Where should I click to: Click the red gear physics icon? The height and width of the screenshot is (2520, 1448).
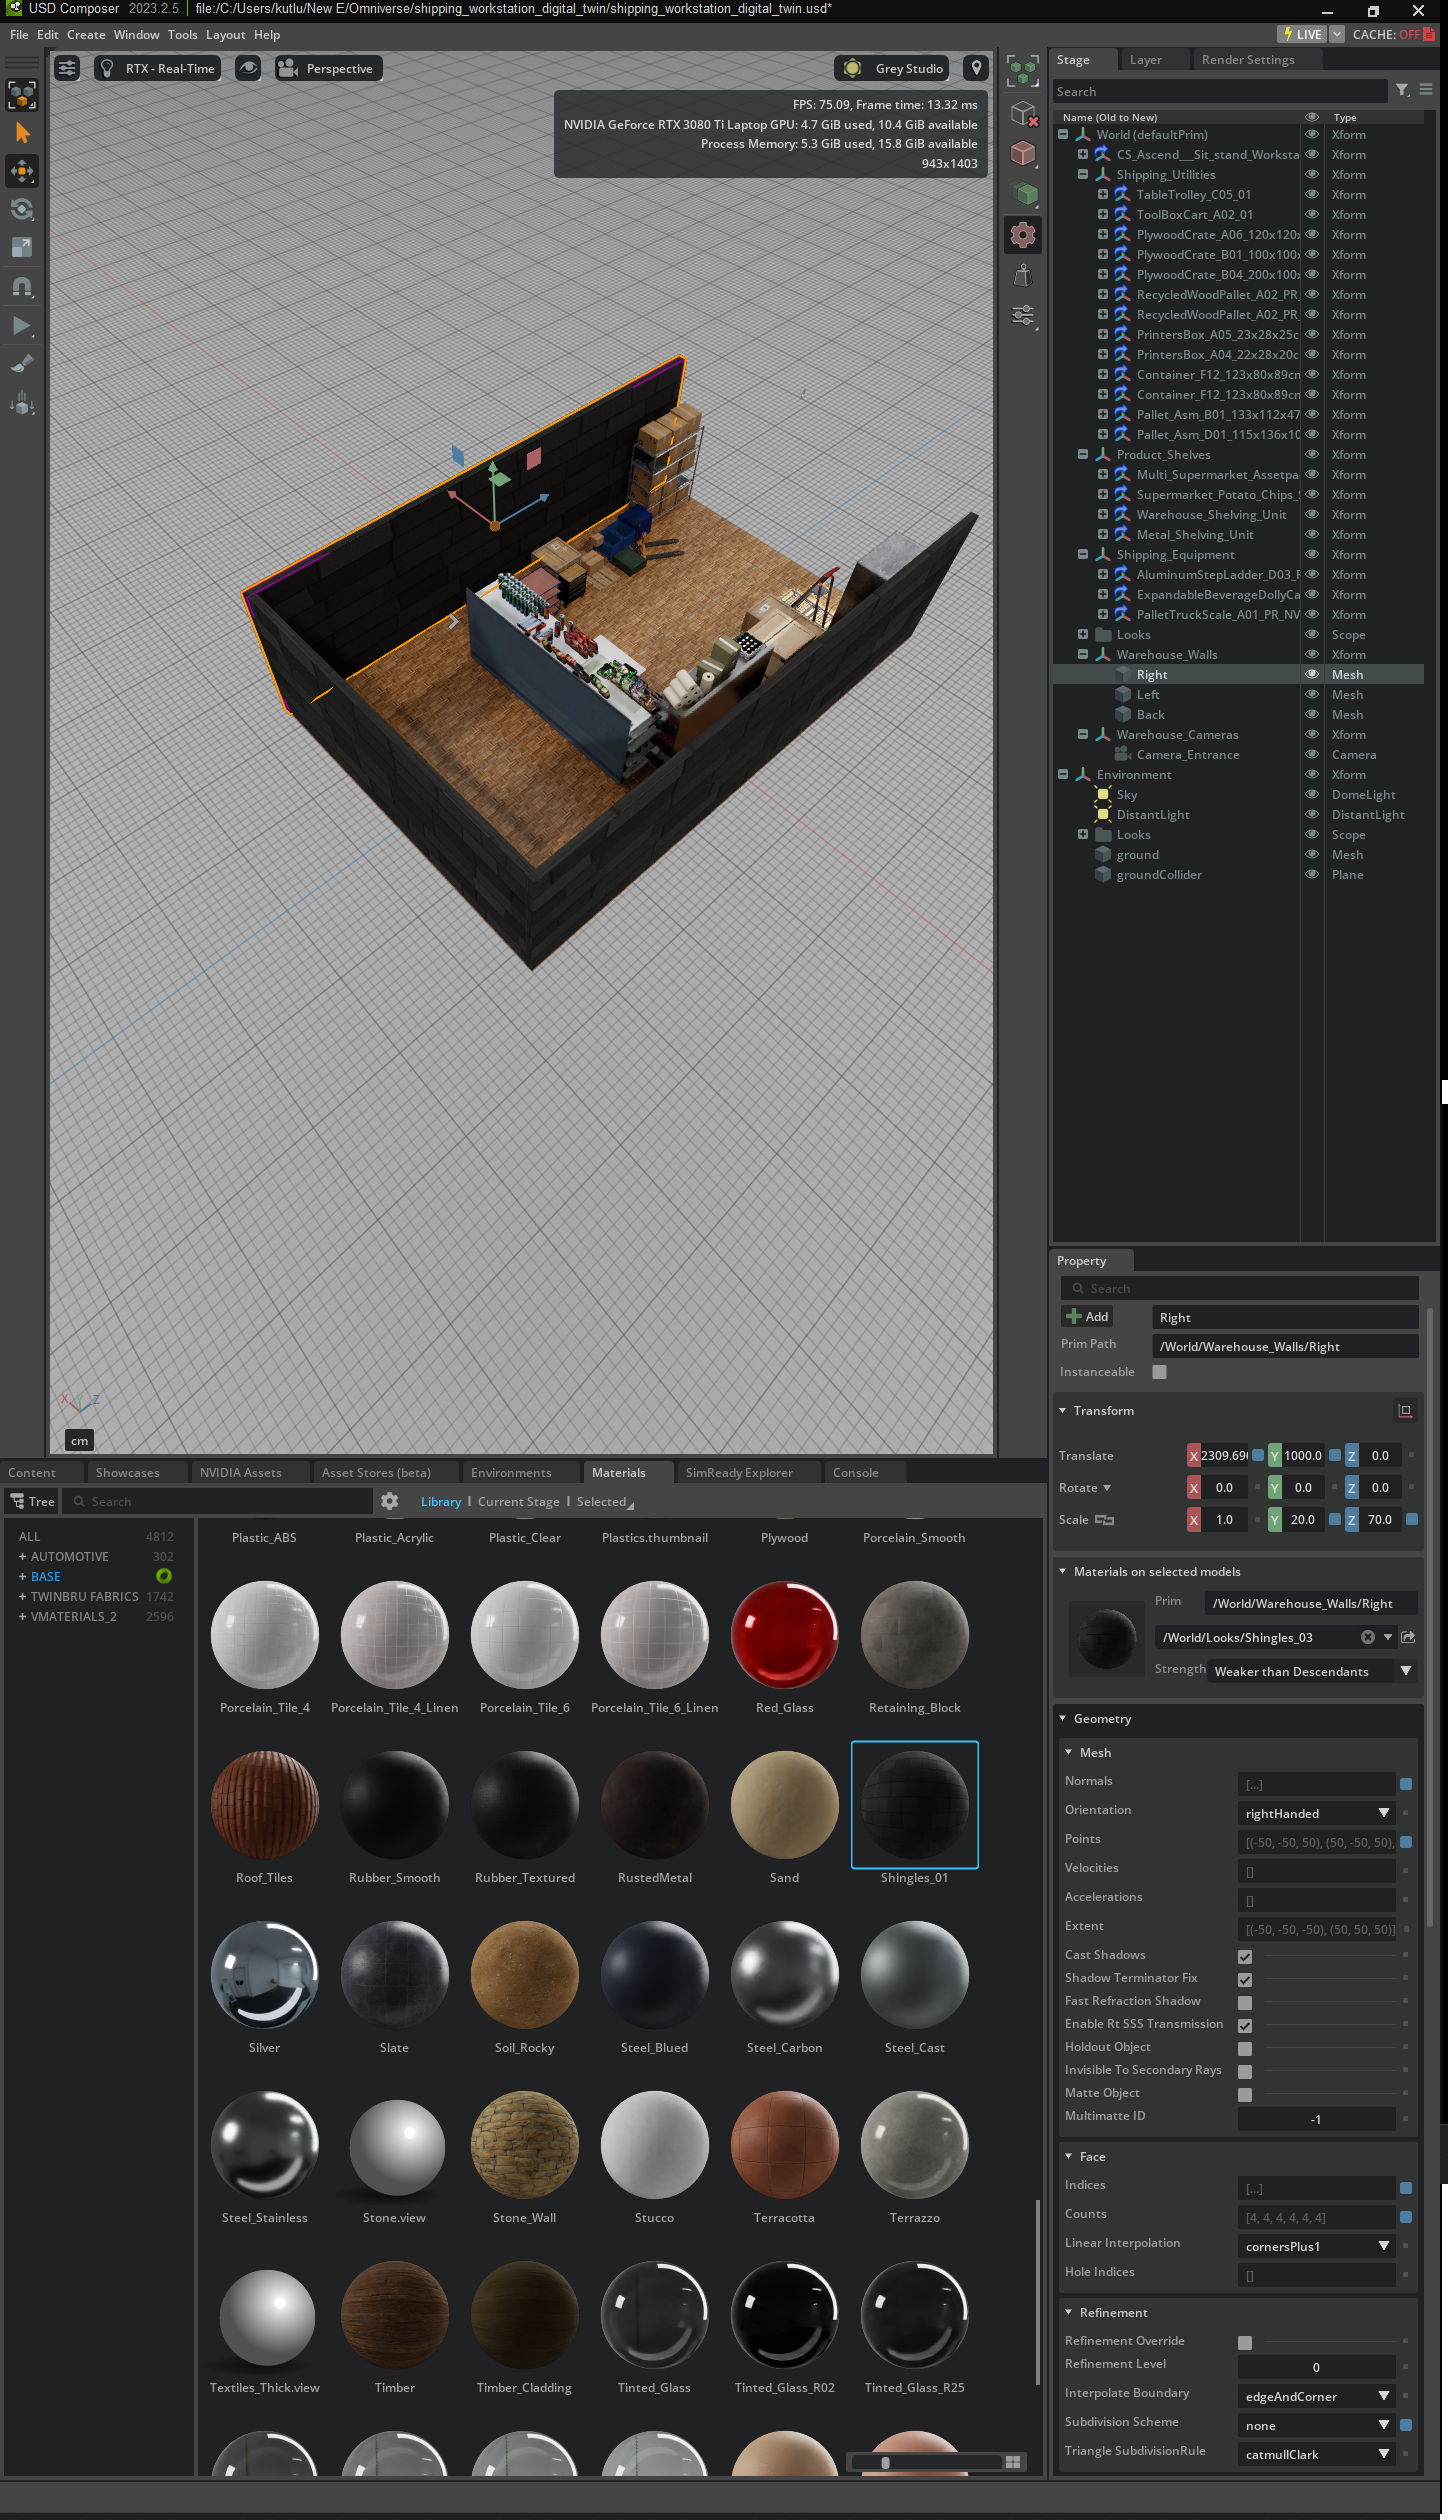coord(1023,235)
